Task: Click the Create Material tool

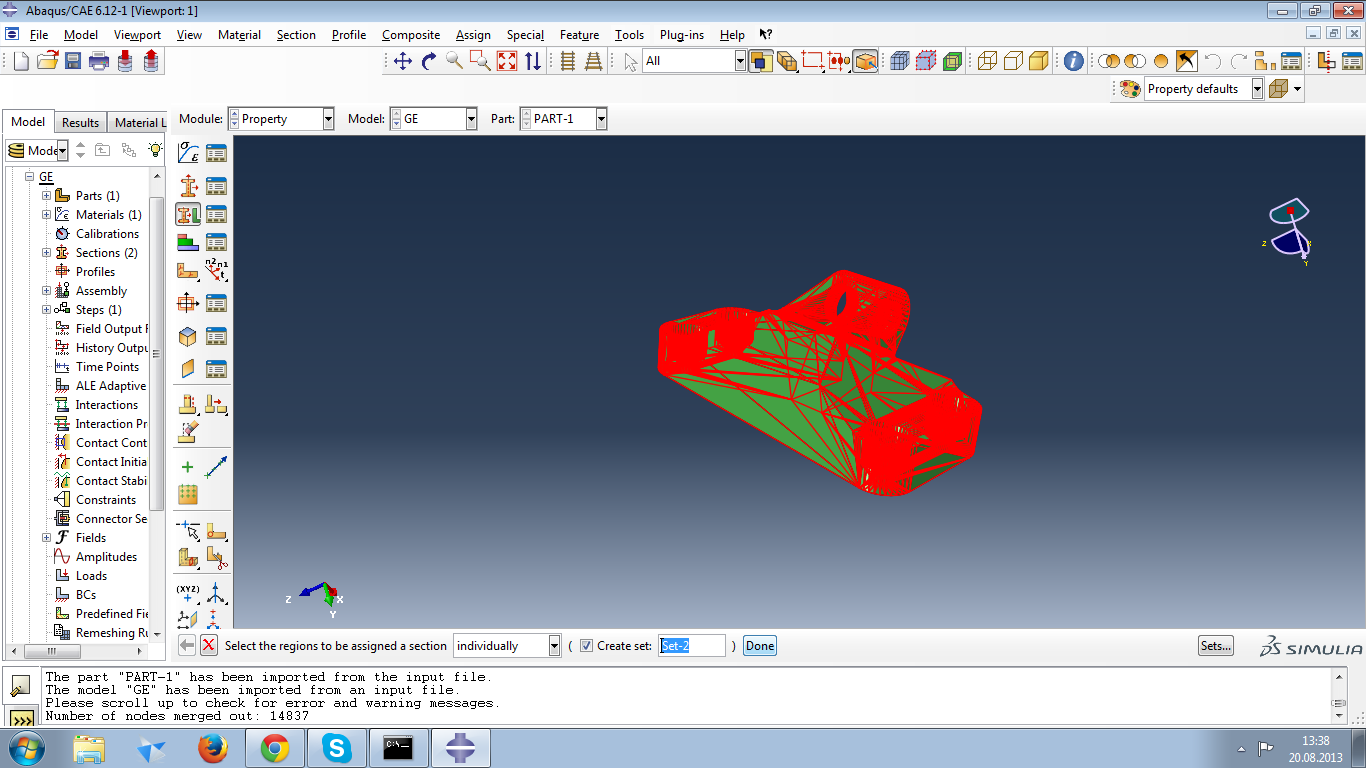Action: (x=188, y=153)
